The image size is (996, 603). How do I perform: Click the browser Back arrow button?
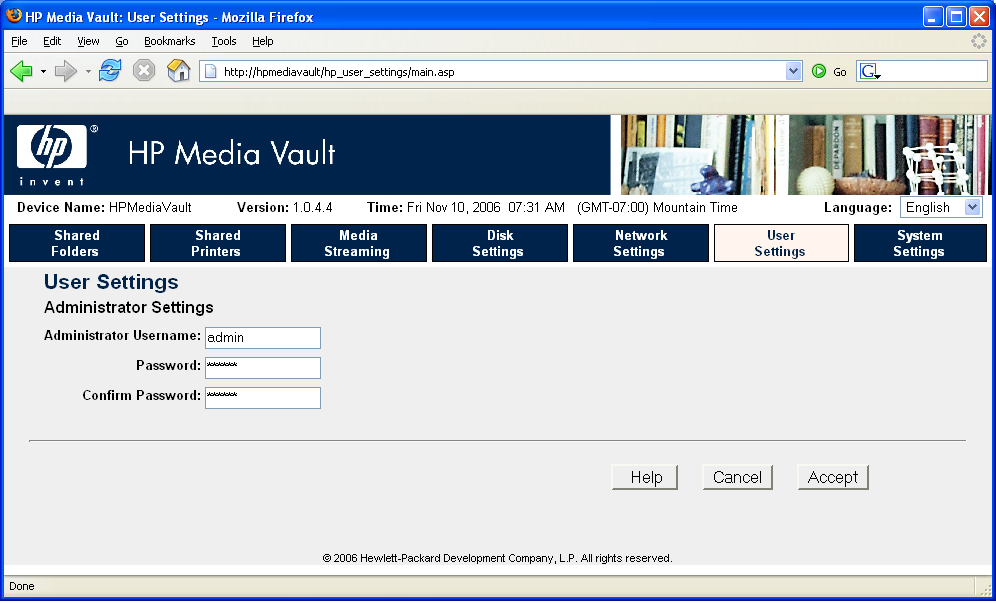tap(21, 71)
